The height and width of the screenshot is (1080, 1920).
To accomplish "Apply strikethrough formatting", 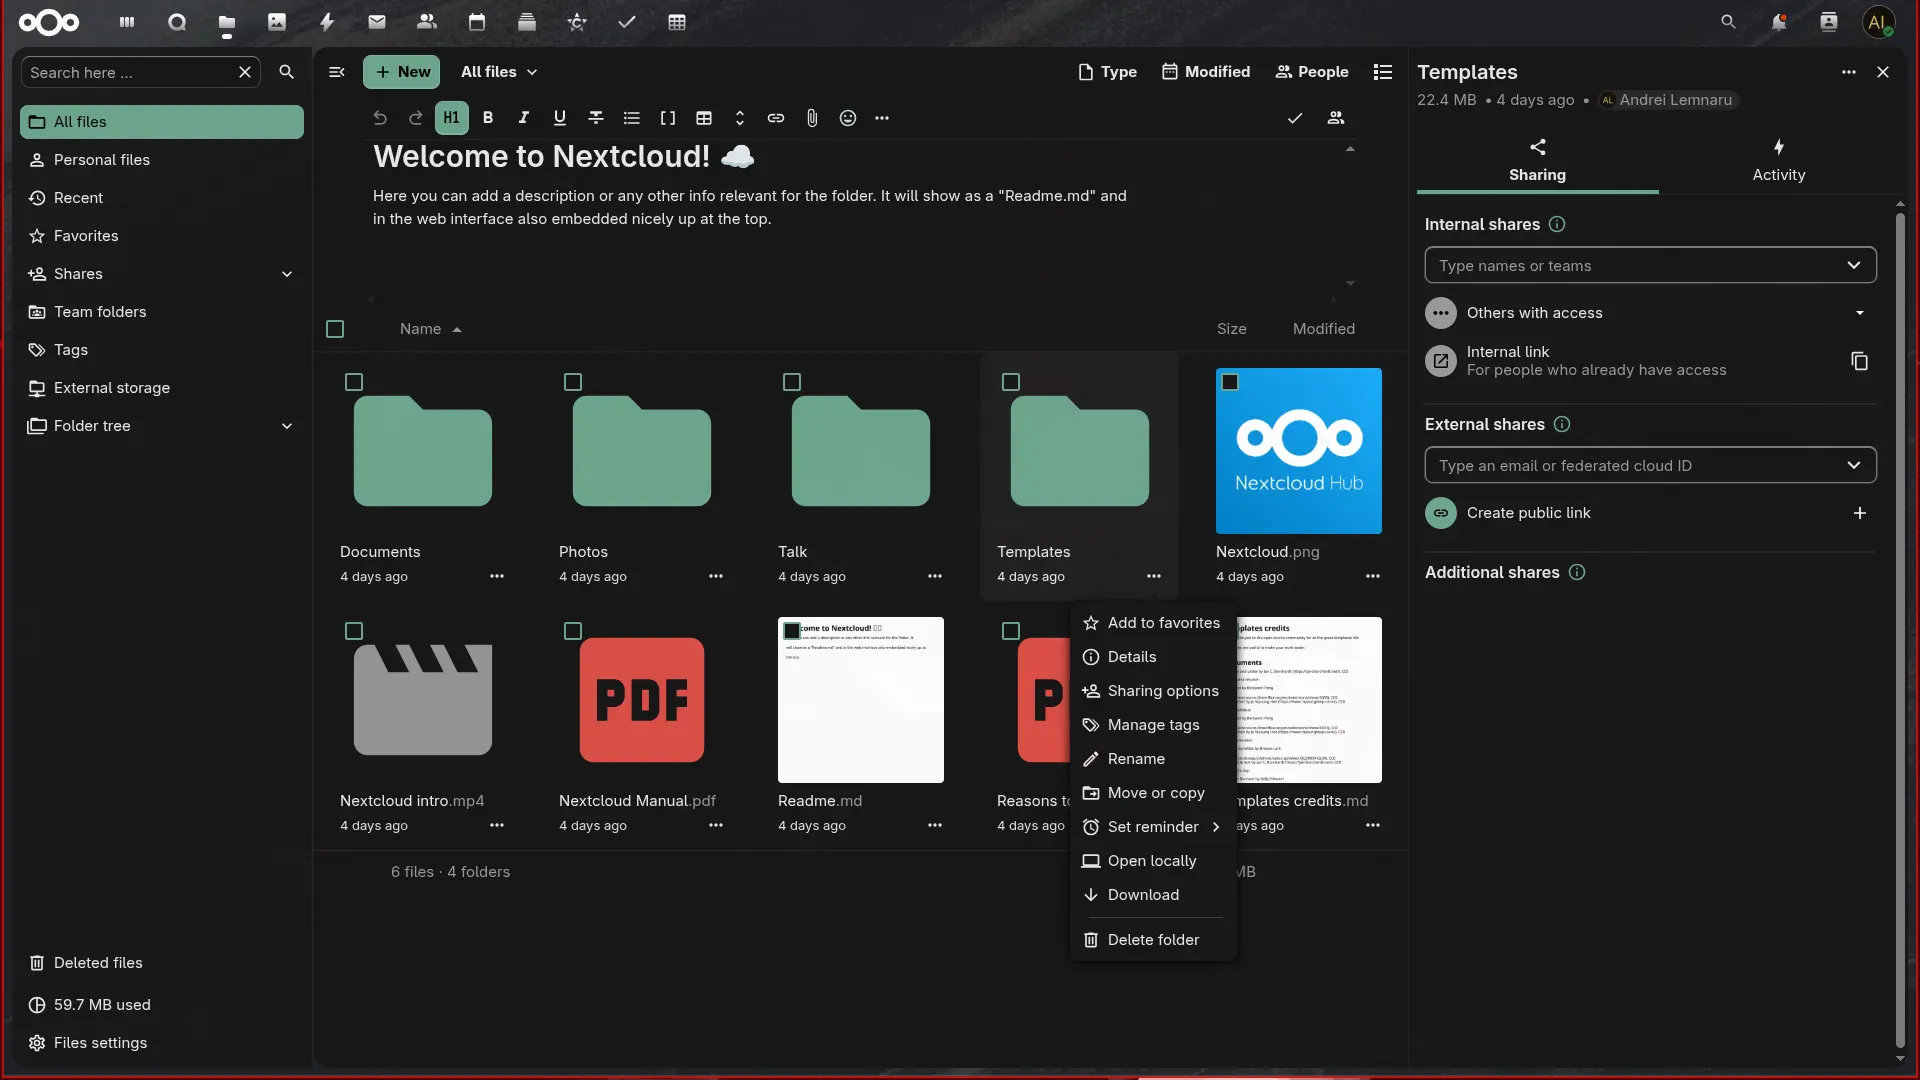I will pos(596,118).
